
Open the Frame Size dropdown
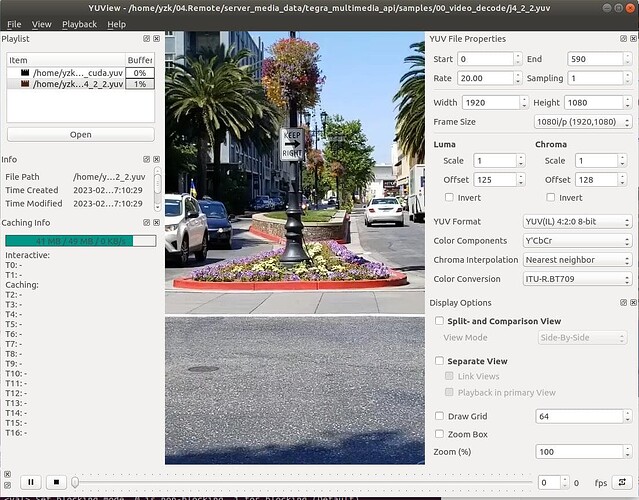[x=583, y=121]
